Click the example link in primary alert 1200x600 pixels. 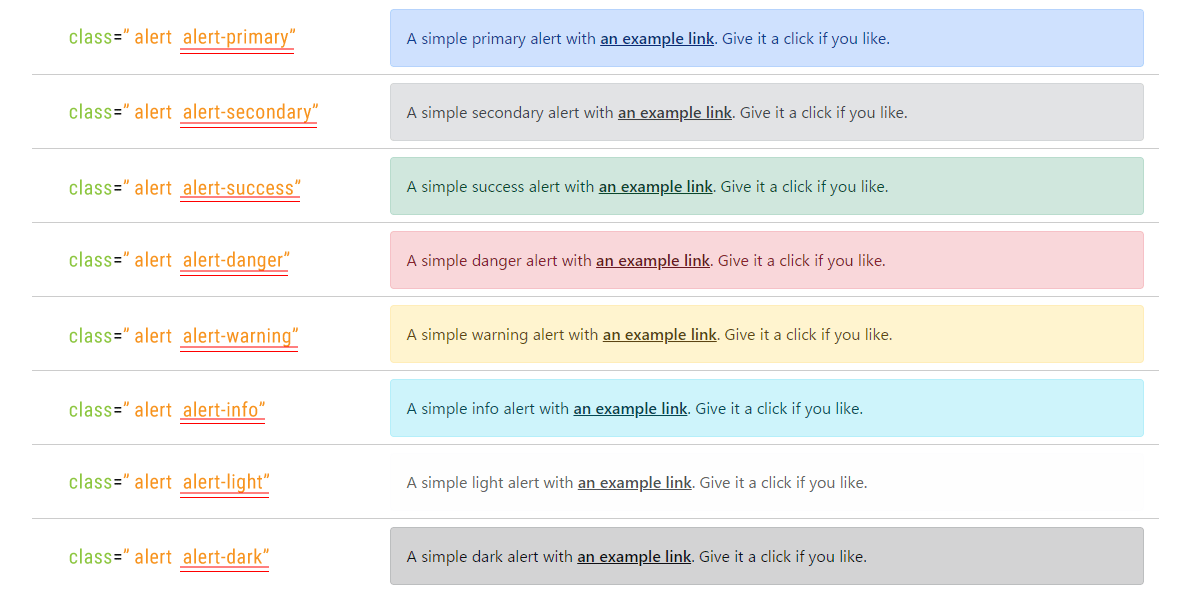(x=657, y=39)
